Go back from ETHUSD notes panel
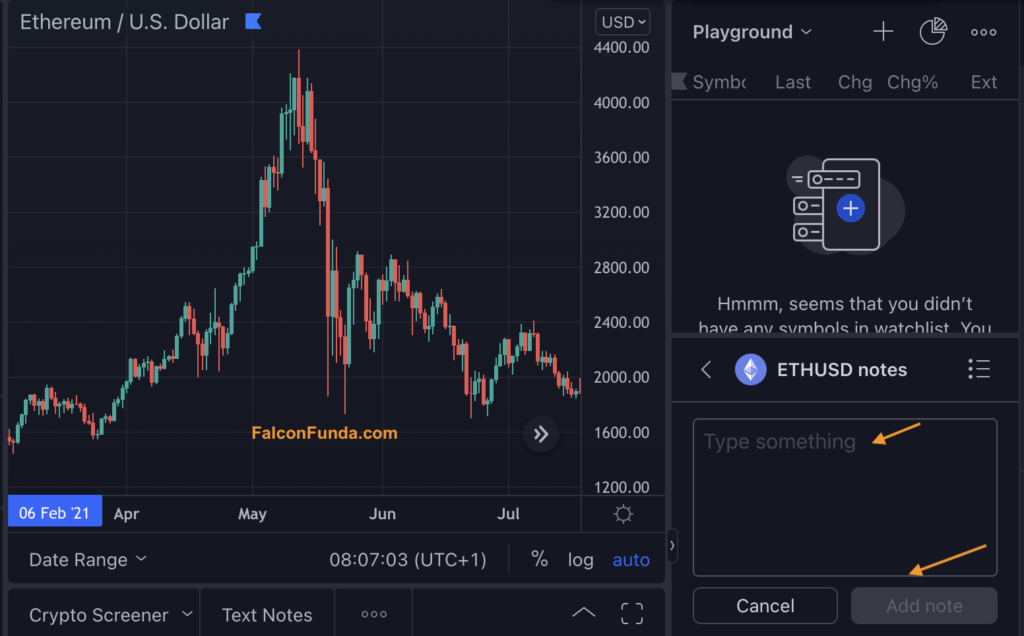Screen dimensions: 1024x636 [706, 369]
